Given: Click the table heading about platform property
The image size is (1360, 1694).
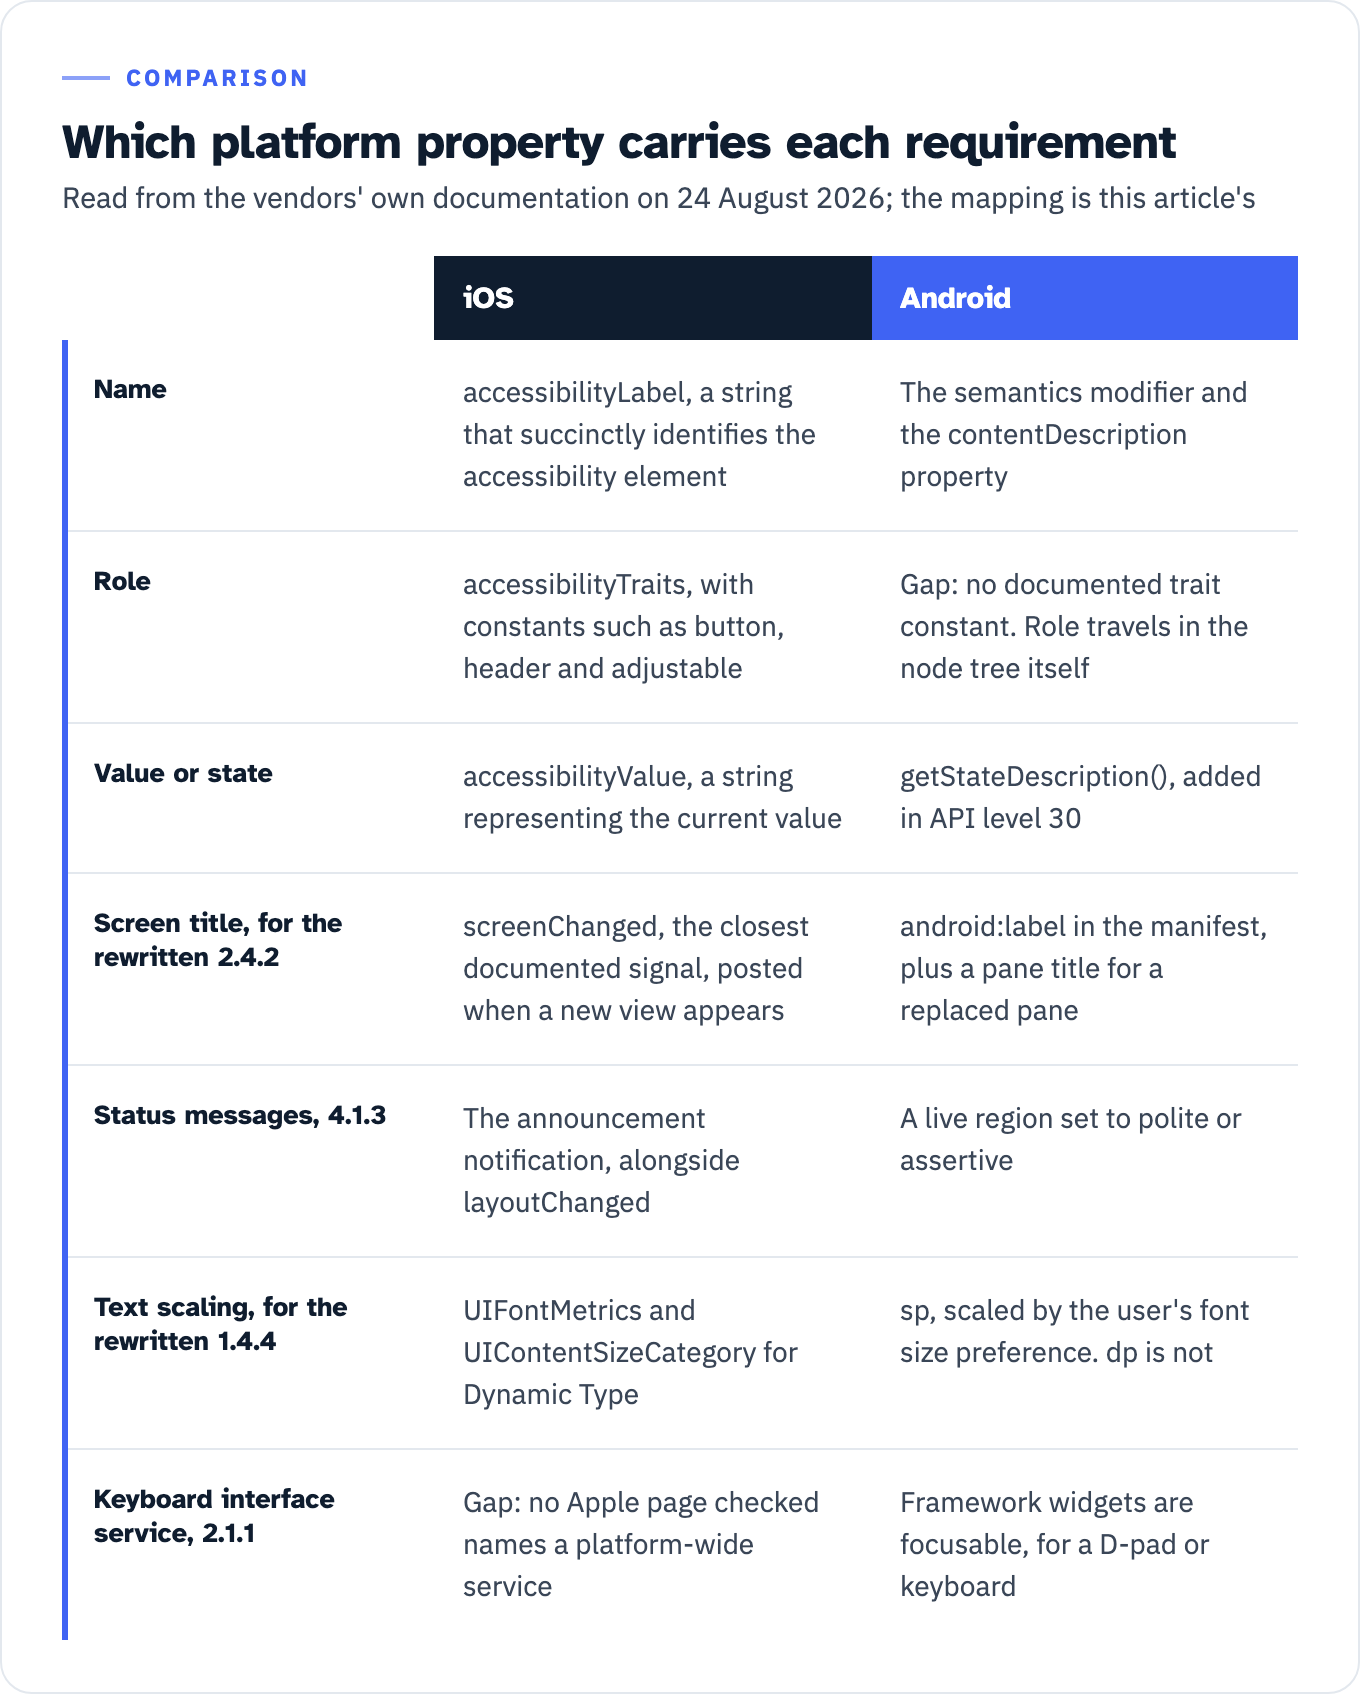Looking at the screenshot, I should point(619,142).
